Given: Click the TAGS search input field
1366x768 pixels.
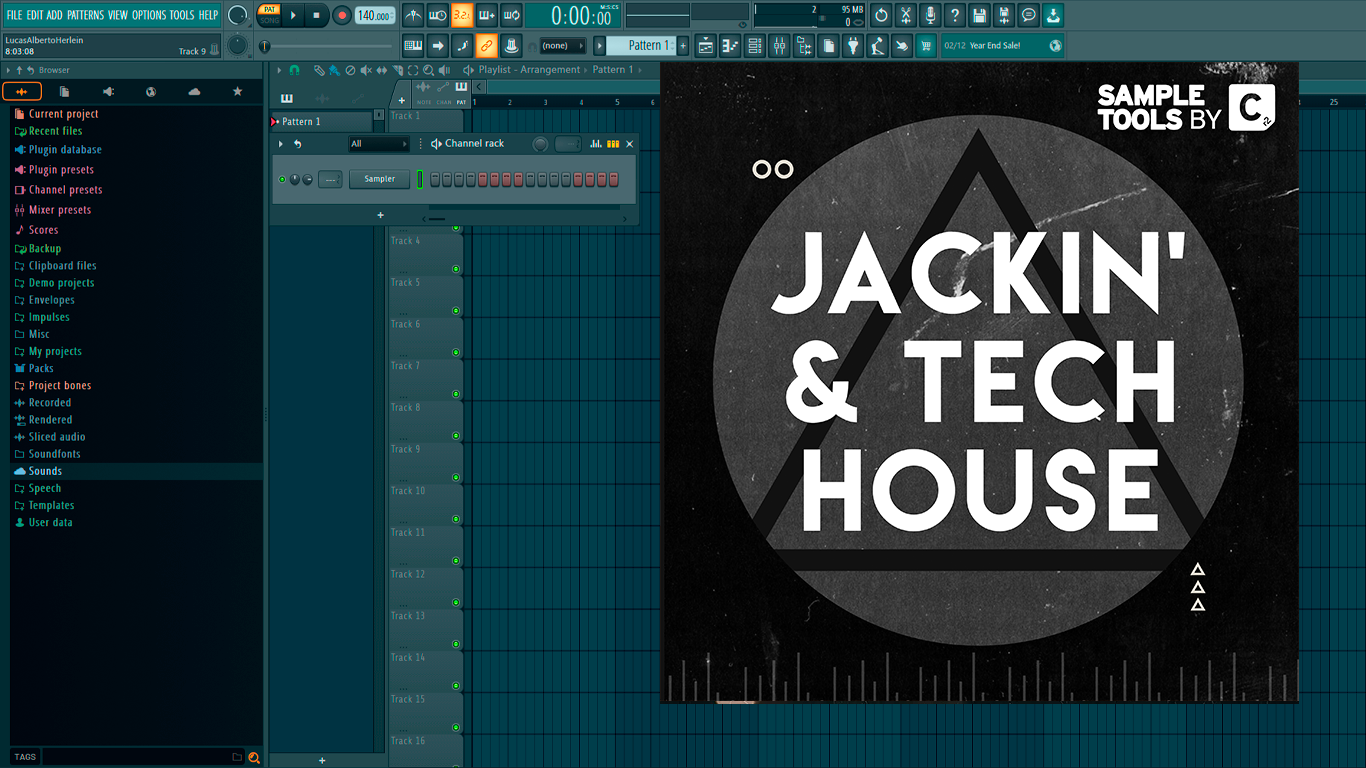Looking at the screenshot, I should [x=135, y=757].
